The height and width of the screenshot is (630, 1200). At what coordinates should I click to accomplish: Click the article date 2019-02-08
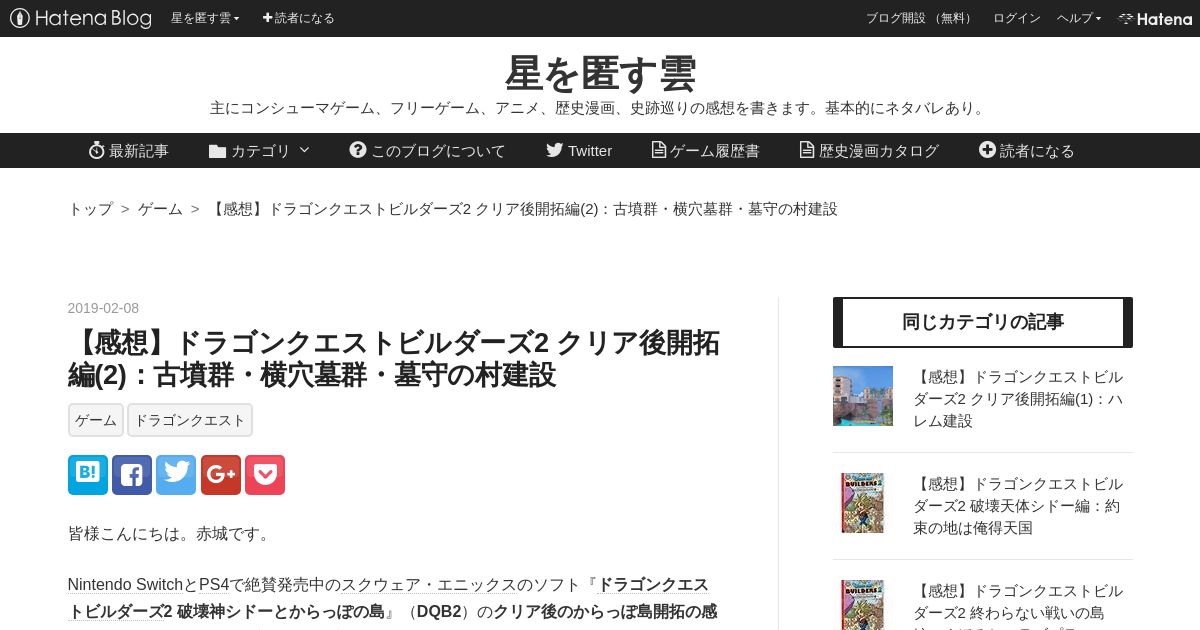(103, 308)
